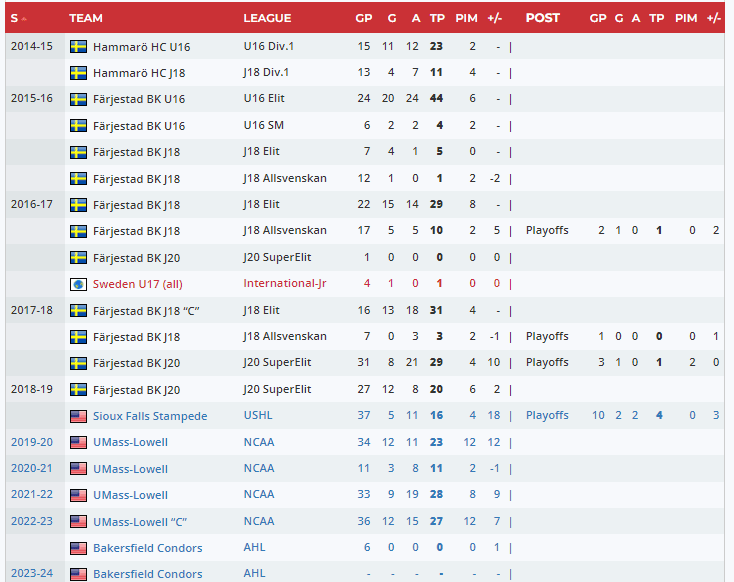This screenshot has width=734, height=582.
Task: Click the globe icon beside Sweden U17 (all)
Action: click(x=78, y=284)
